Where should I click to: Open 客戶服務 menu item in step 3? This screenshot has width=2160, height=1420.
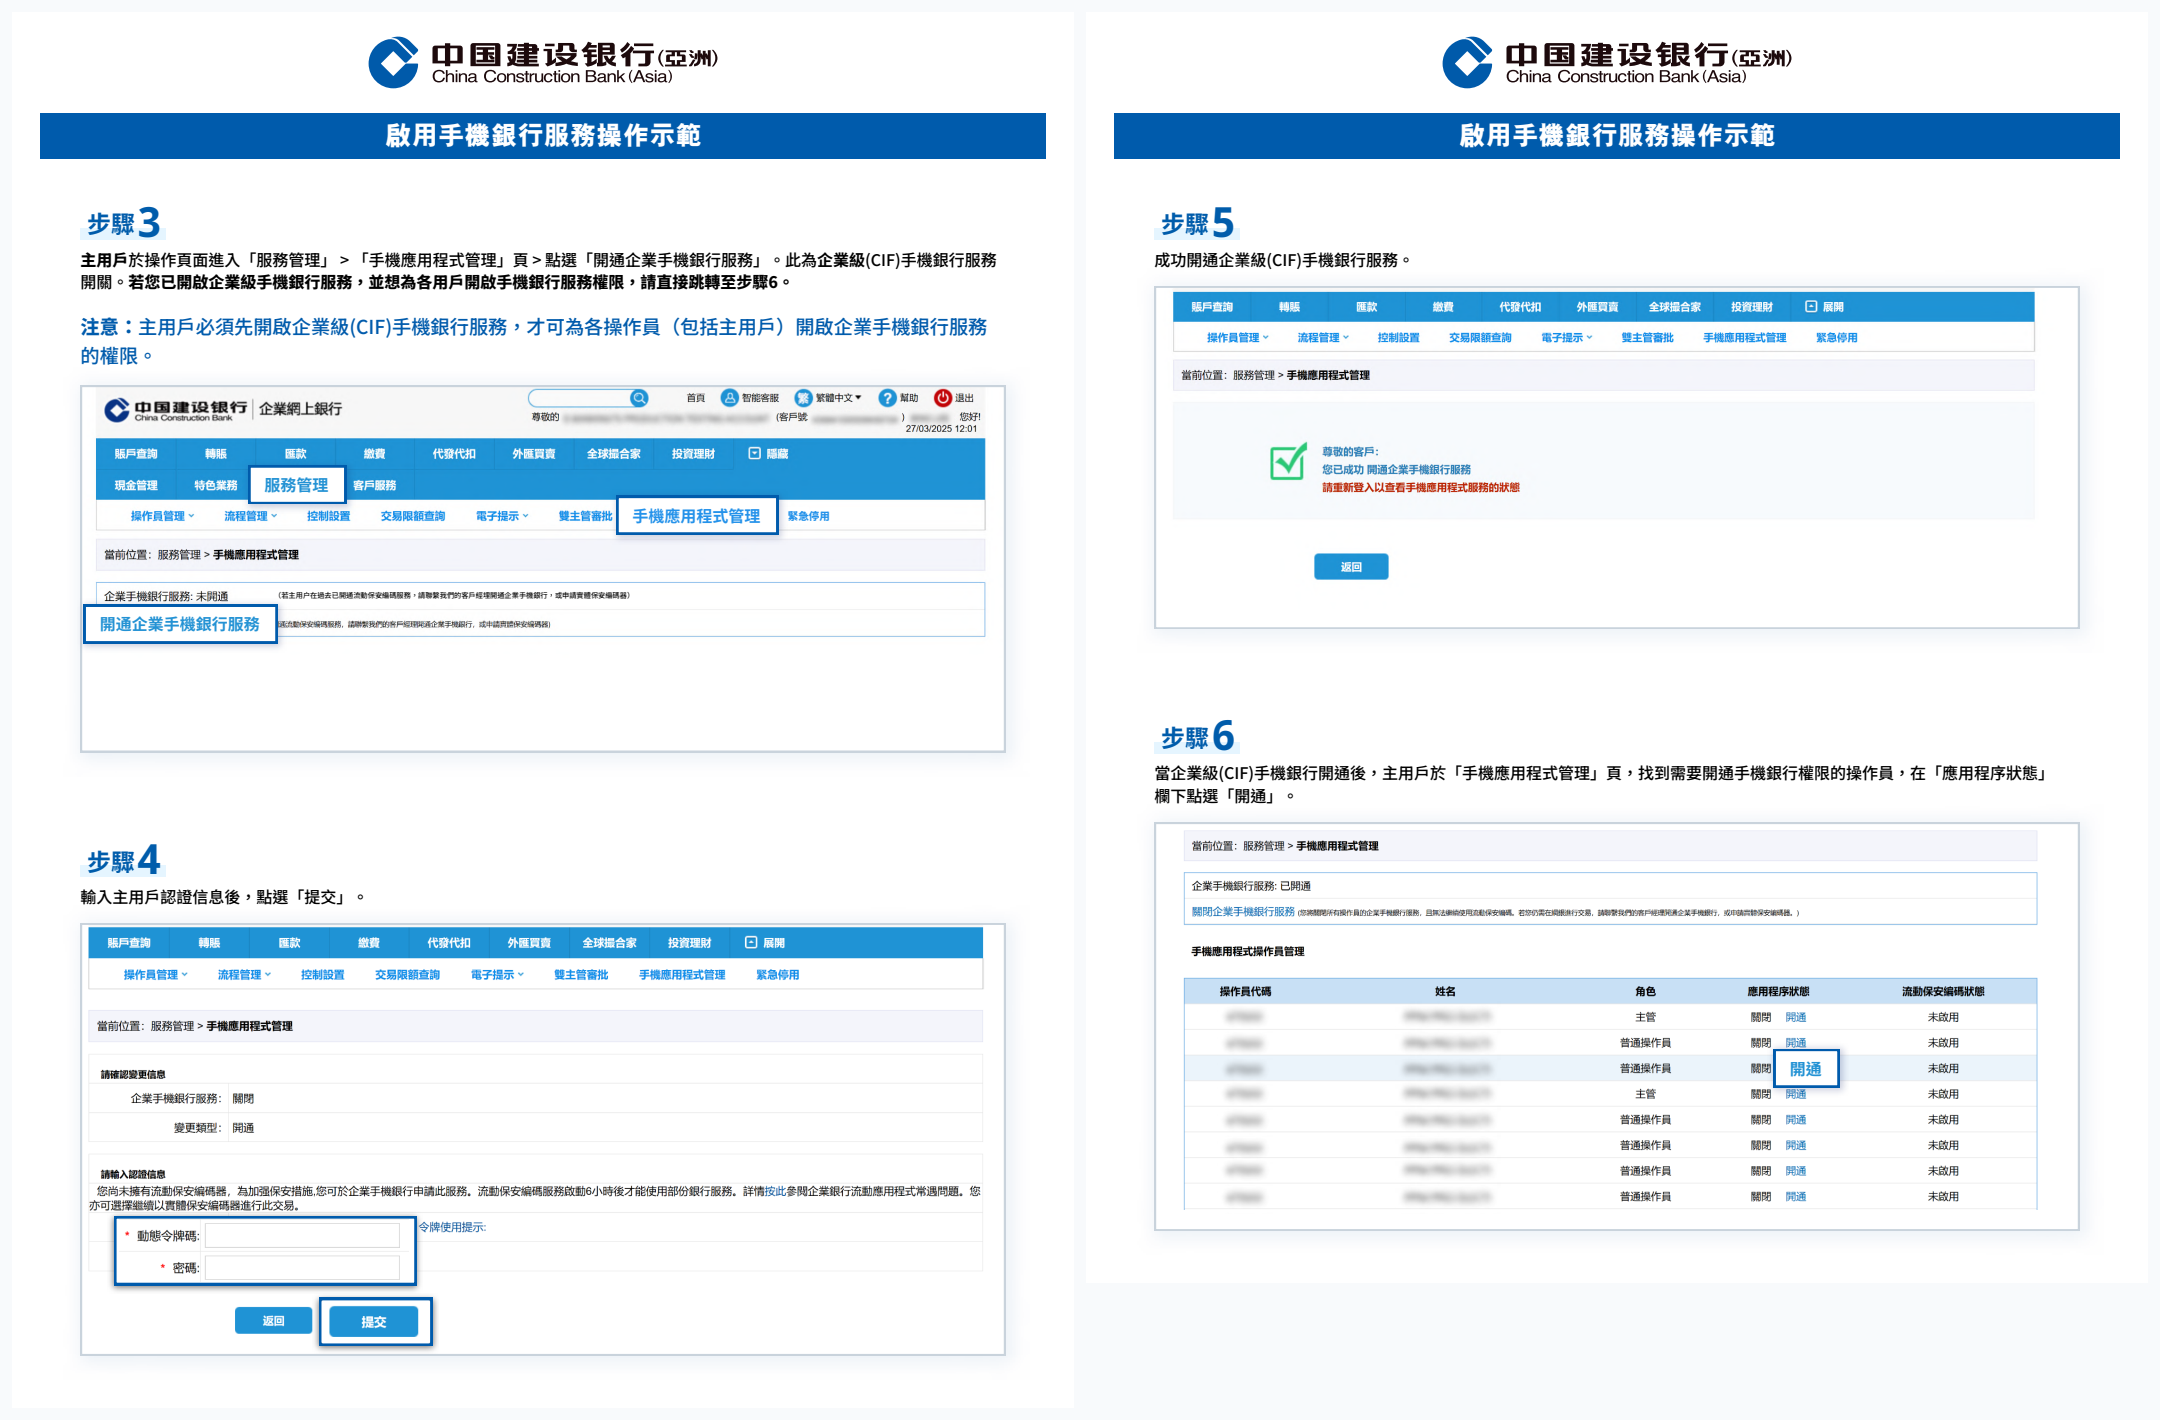point(375,485)
